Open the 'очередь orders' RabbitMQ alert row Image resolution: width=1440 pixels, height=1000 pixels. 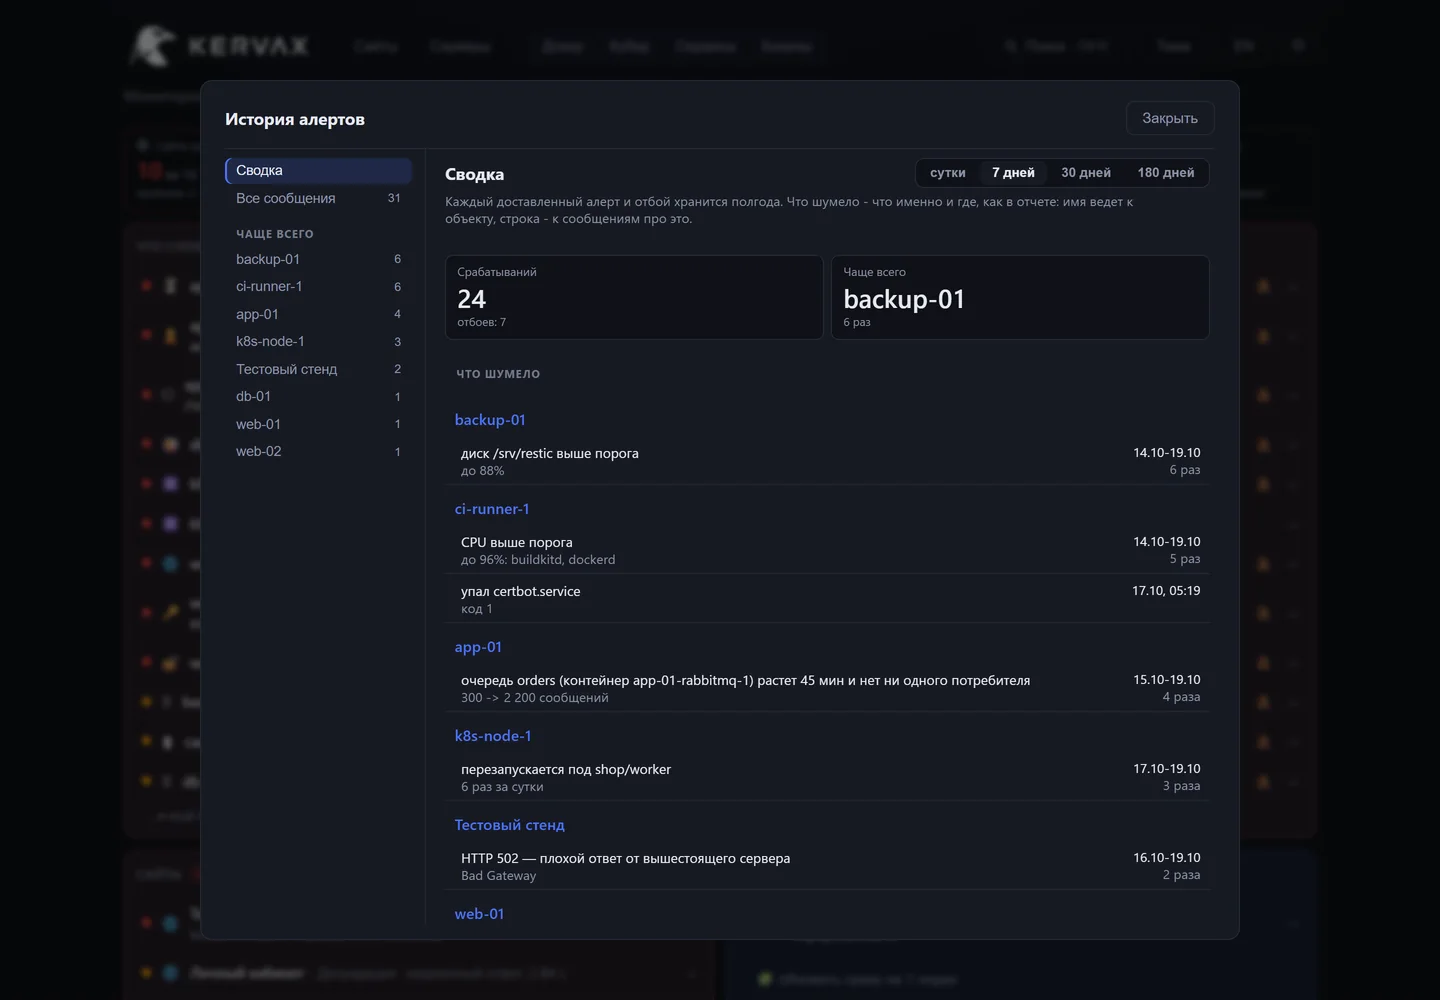click(828, 688)
